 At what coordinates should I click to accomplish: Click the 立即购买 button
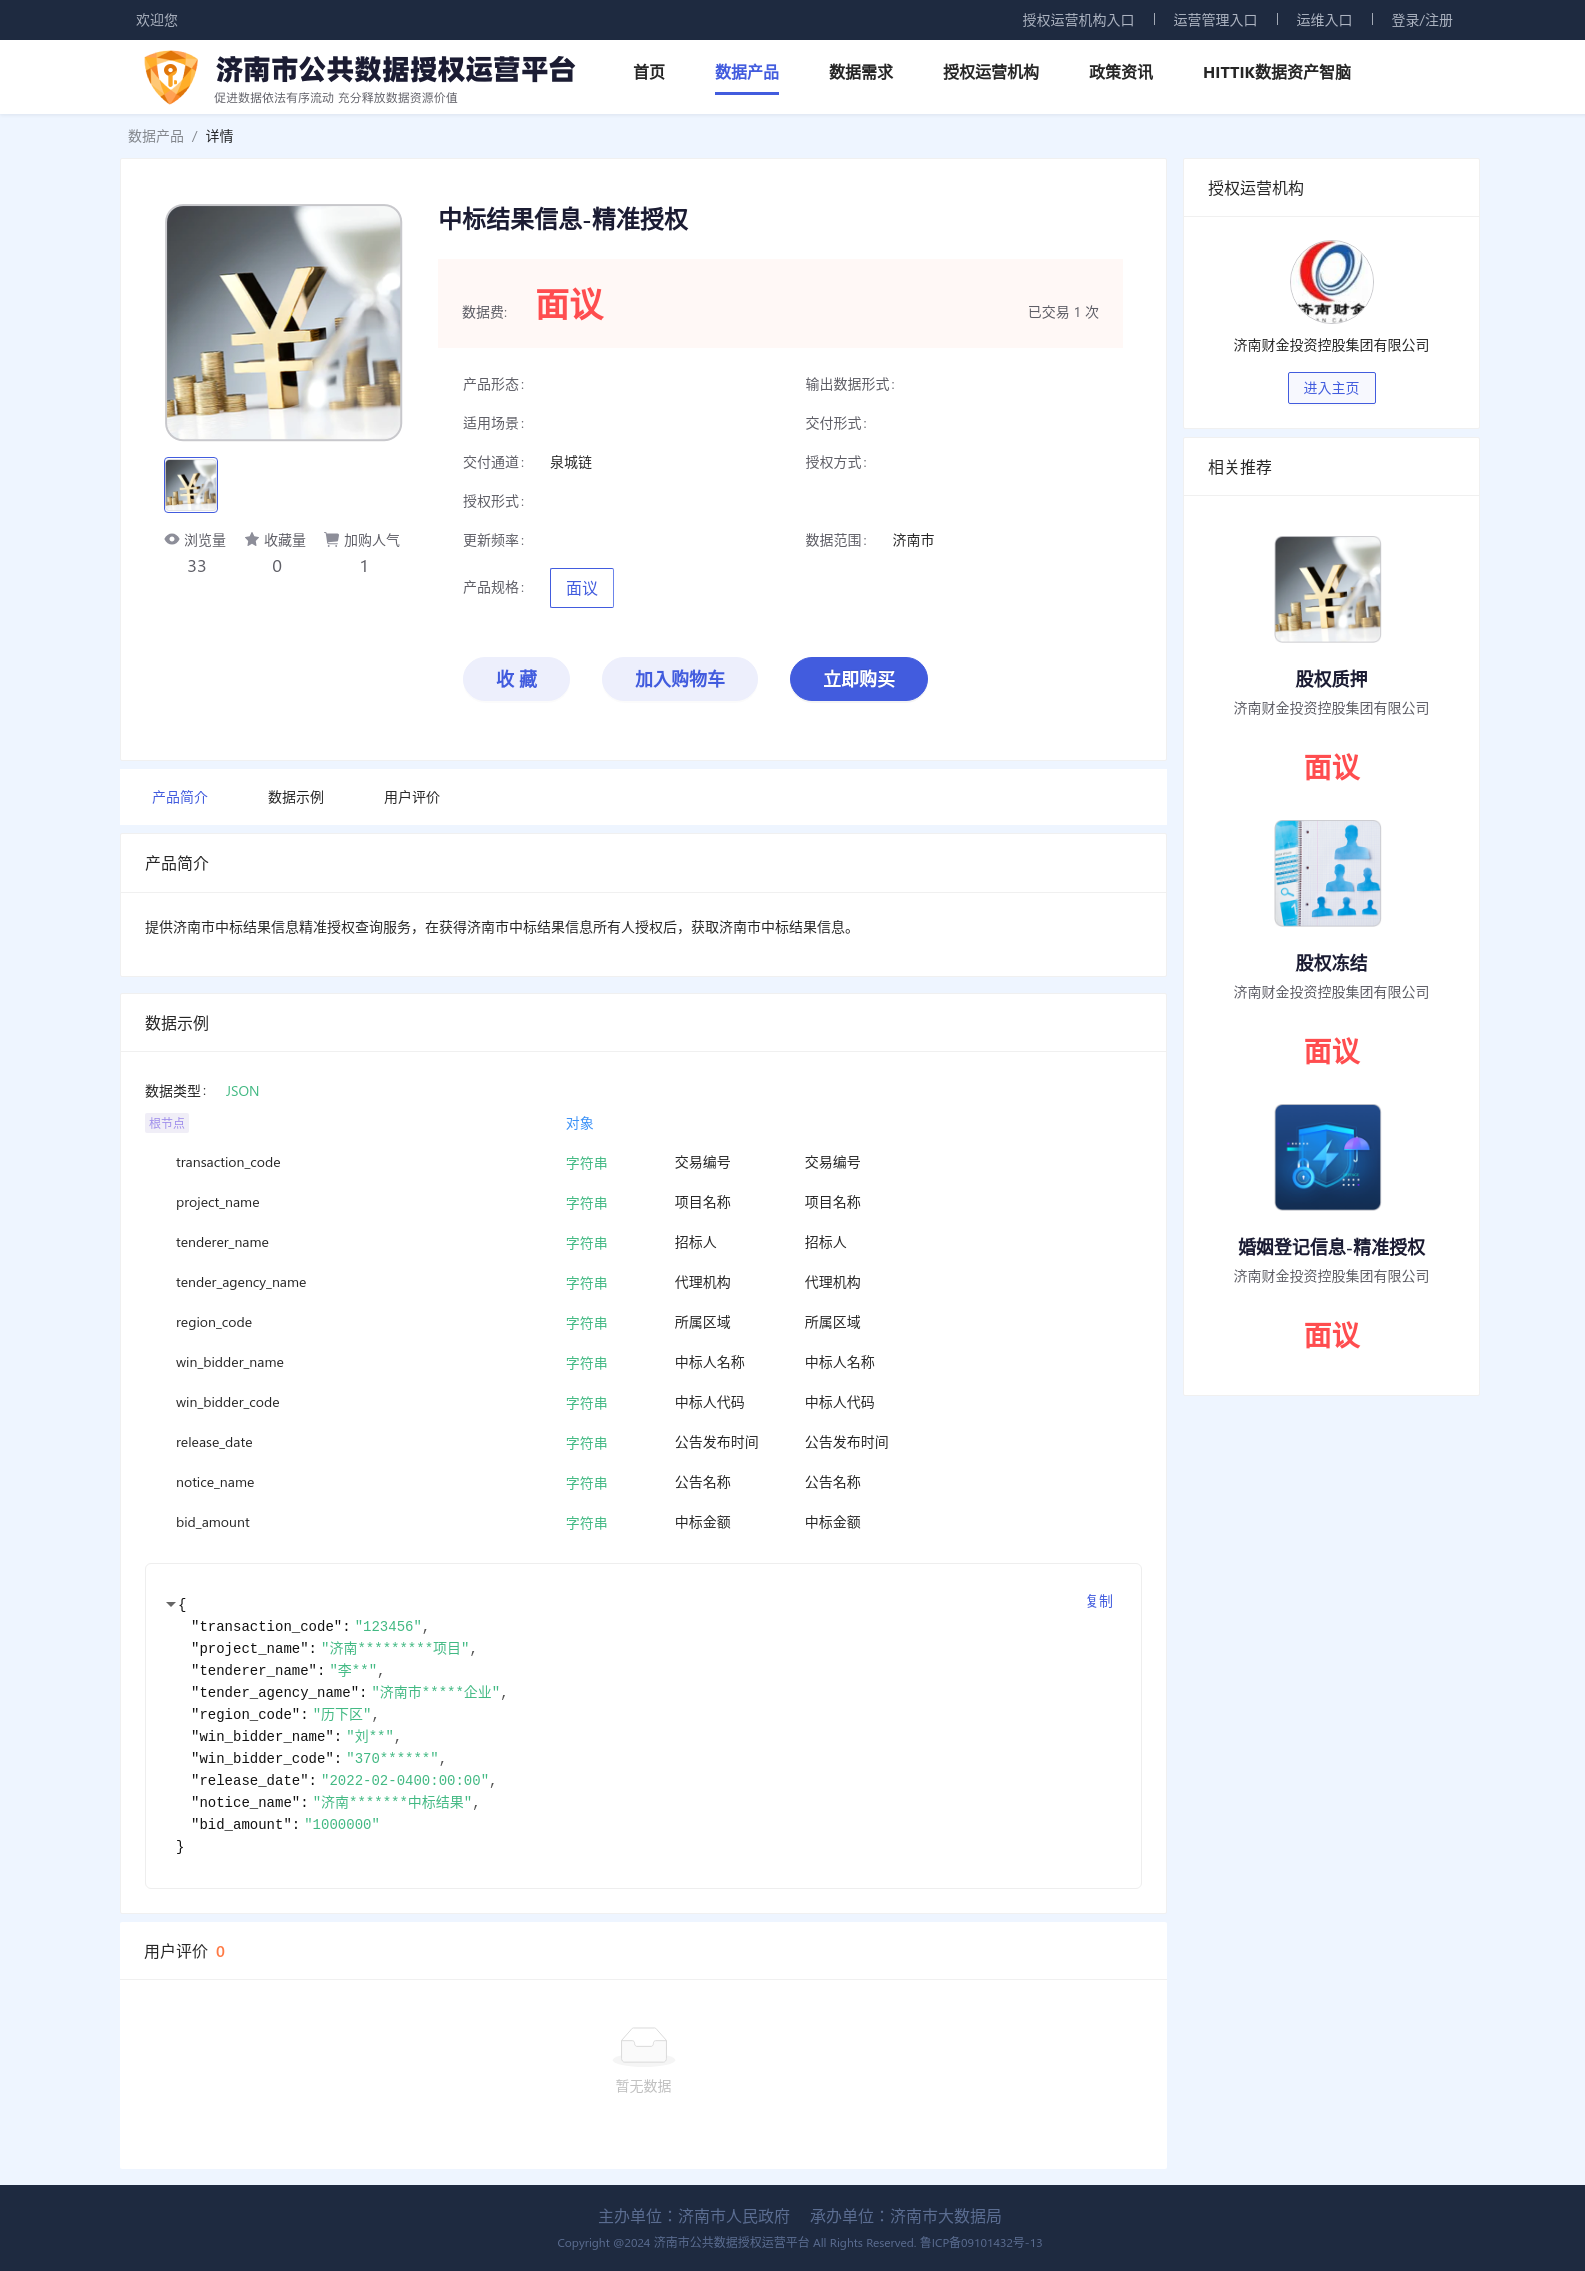[859, 679]
